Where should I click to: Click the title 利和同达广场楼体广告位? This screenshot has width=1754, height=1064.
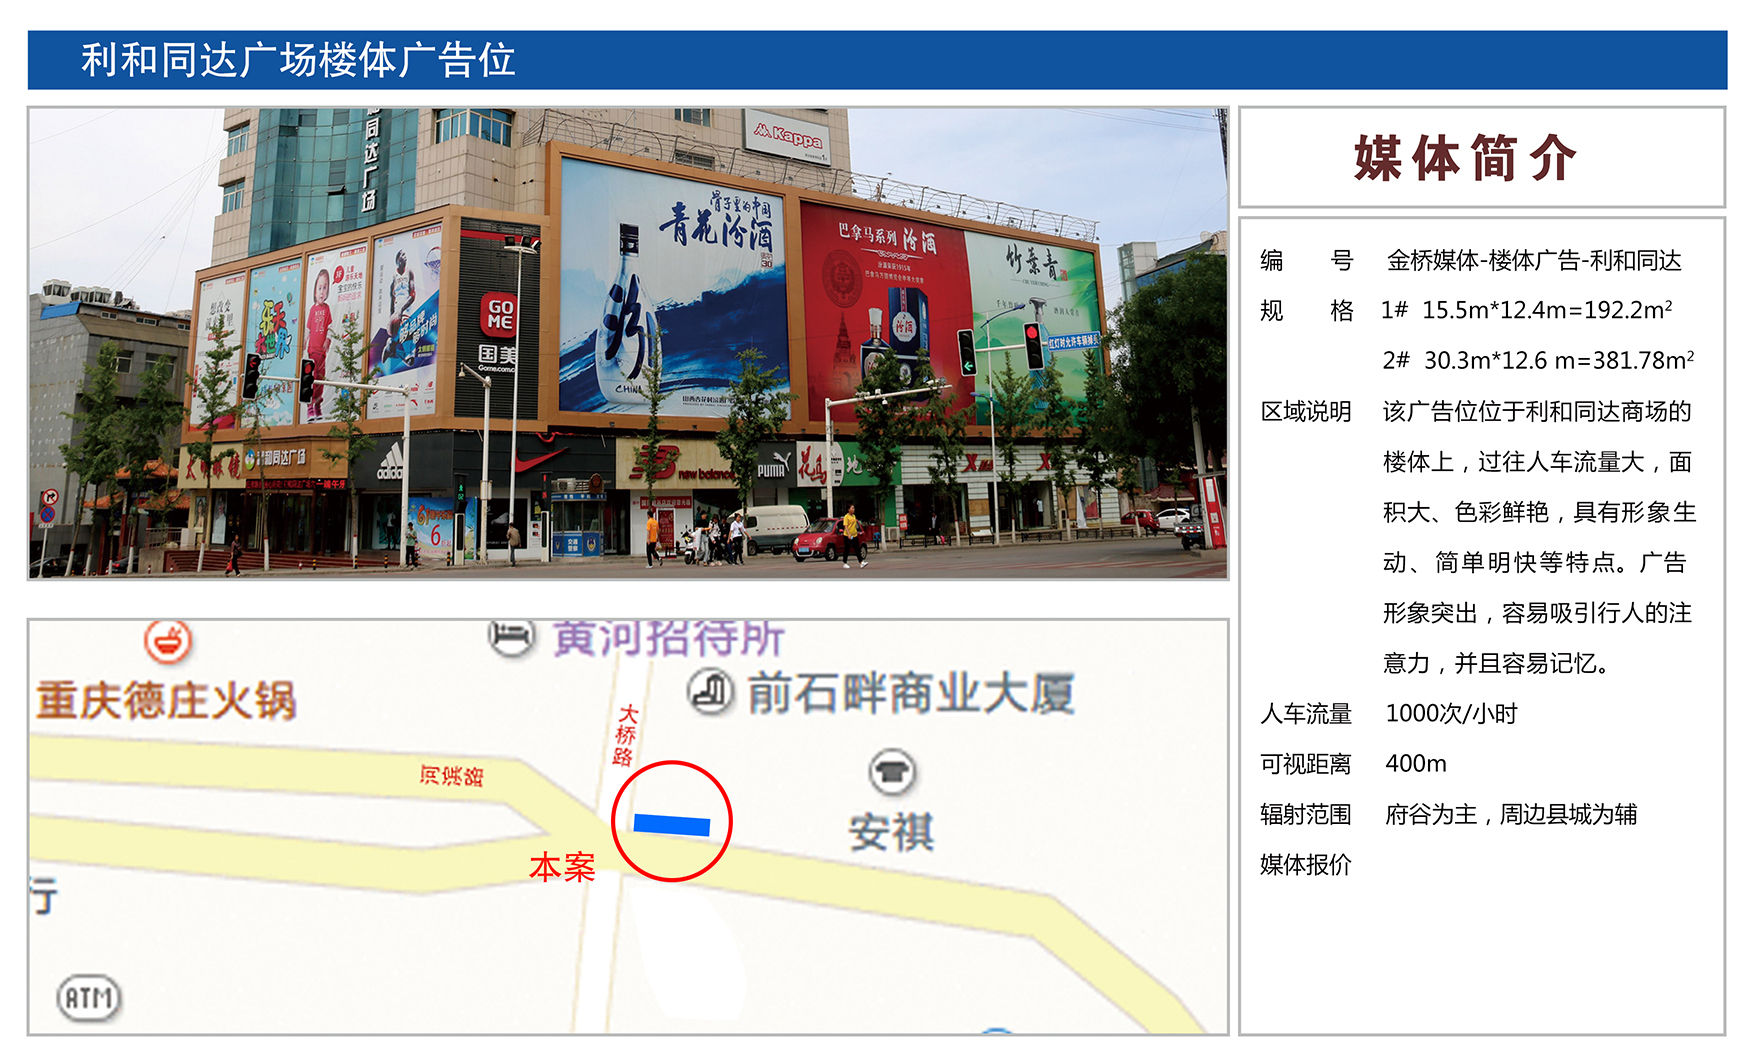[x=298, y=60]
